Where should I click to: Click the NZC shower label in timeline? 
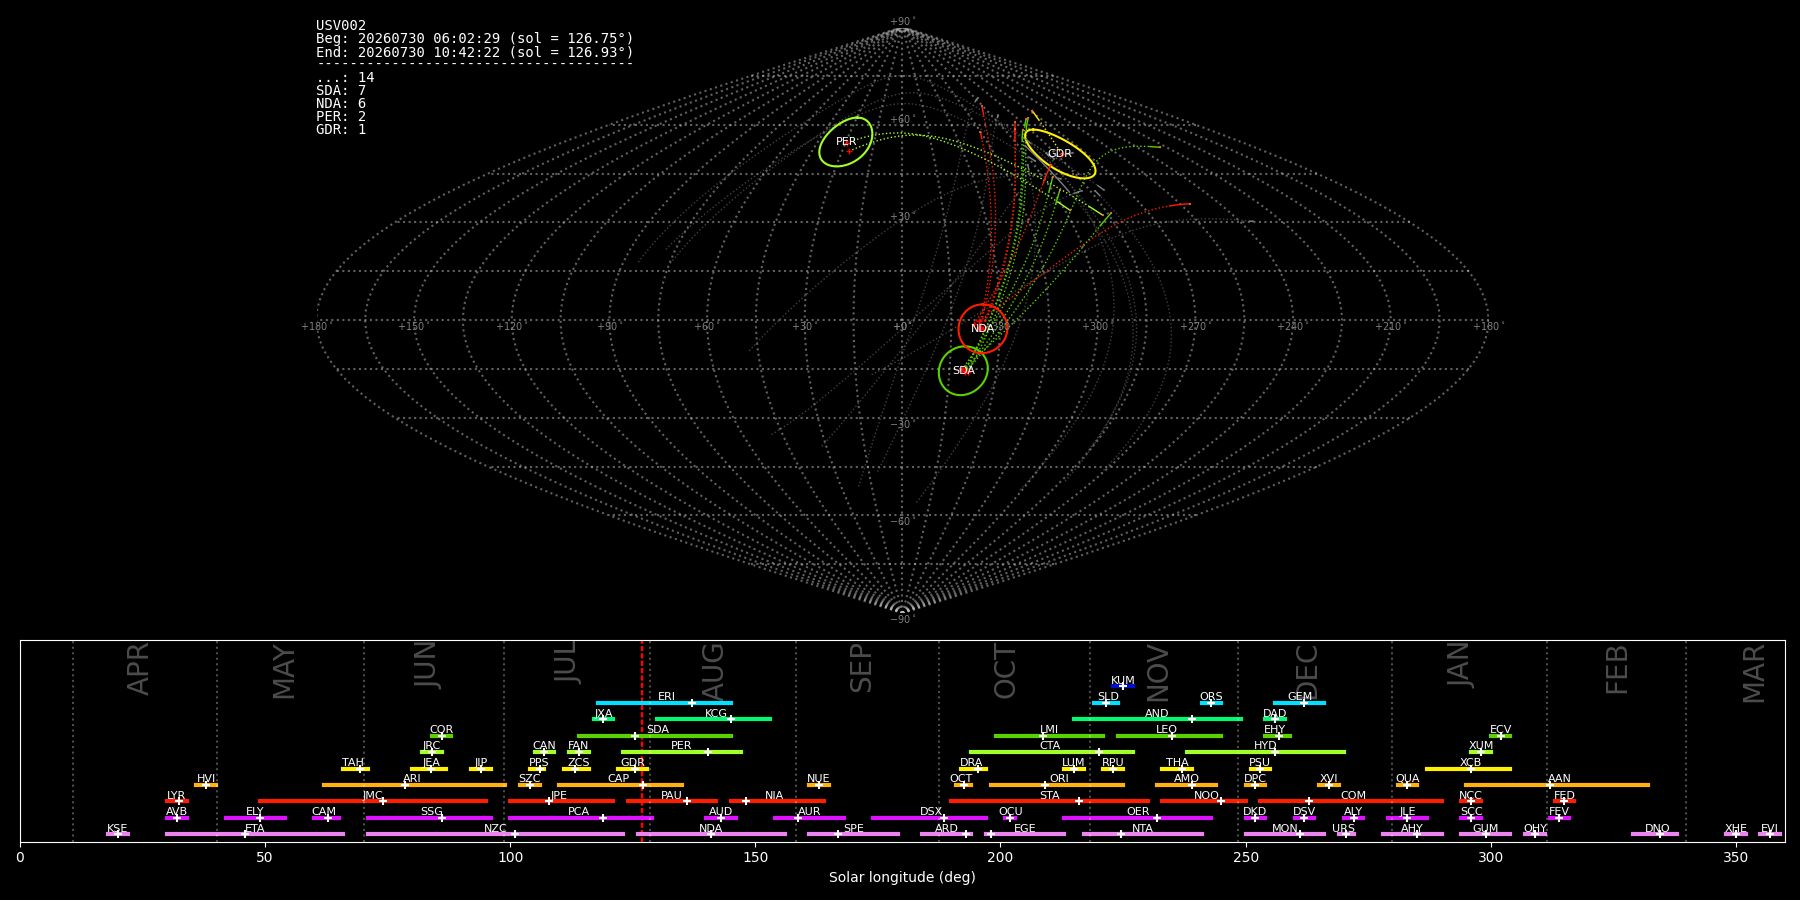point(496,829)
